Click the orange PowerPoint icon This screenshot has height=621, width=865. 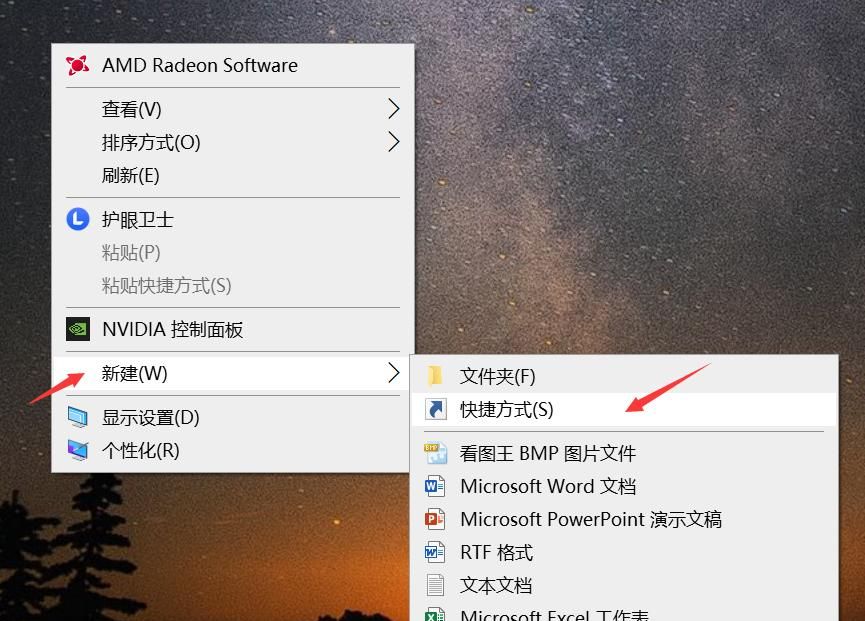click(x=435, y=519)
